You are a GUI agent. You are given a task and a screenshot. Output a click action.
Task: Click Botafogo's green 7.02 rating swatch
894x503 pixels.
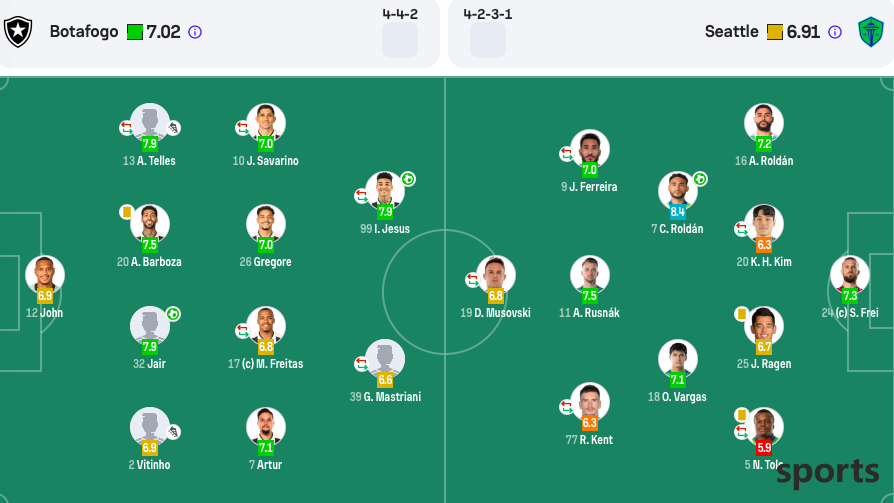(135, 32)
